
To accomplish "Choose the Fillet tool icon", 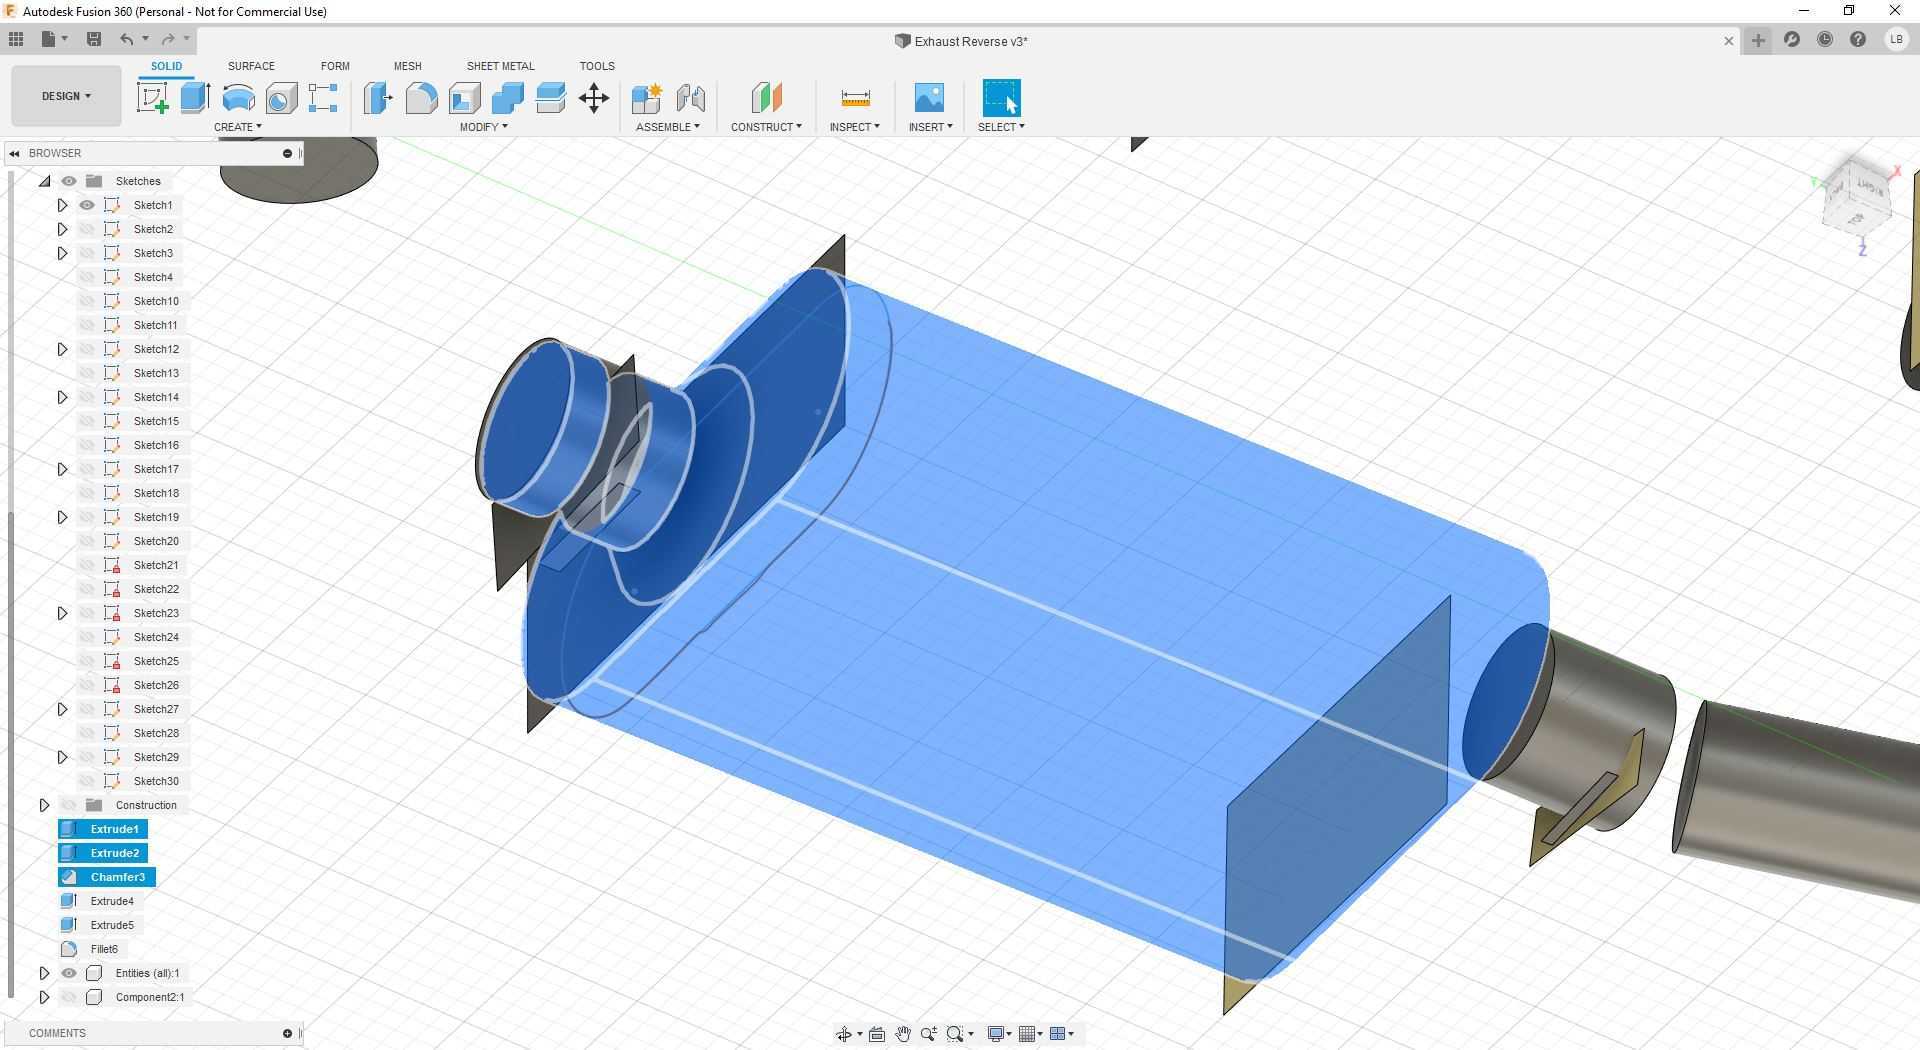I will (x=421, y=98).
